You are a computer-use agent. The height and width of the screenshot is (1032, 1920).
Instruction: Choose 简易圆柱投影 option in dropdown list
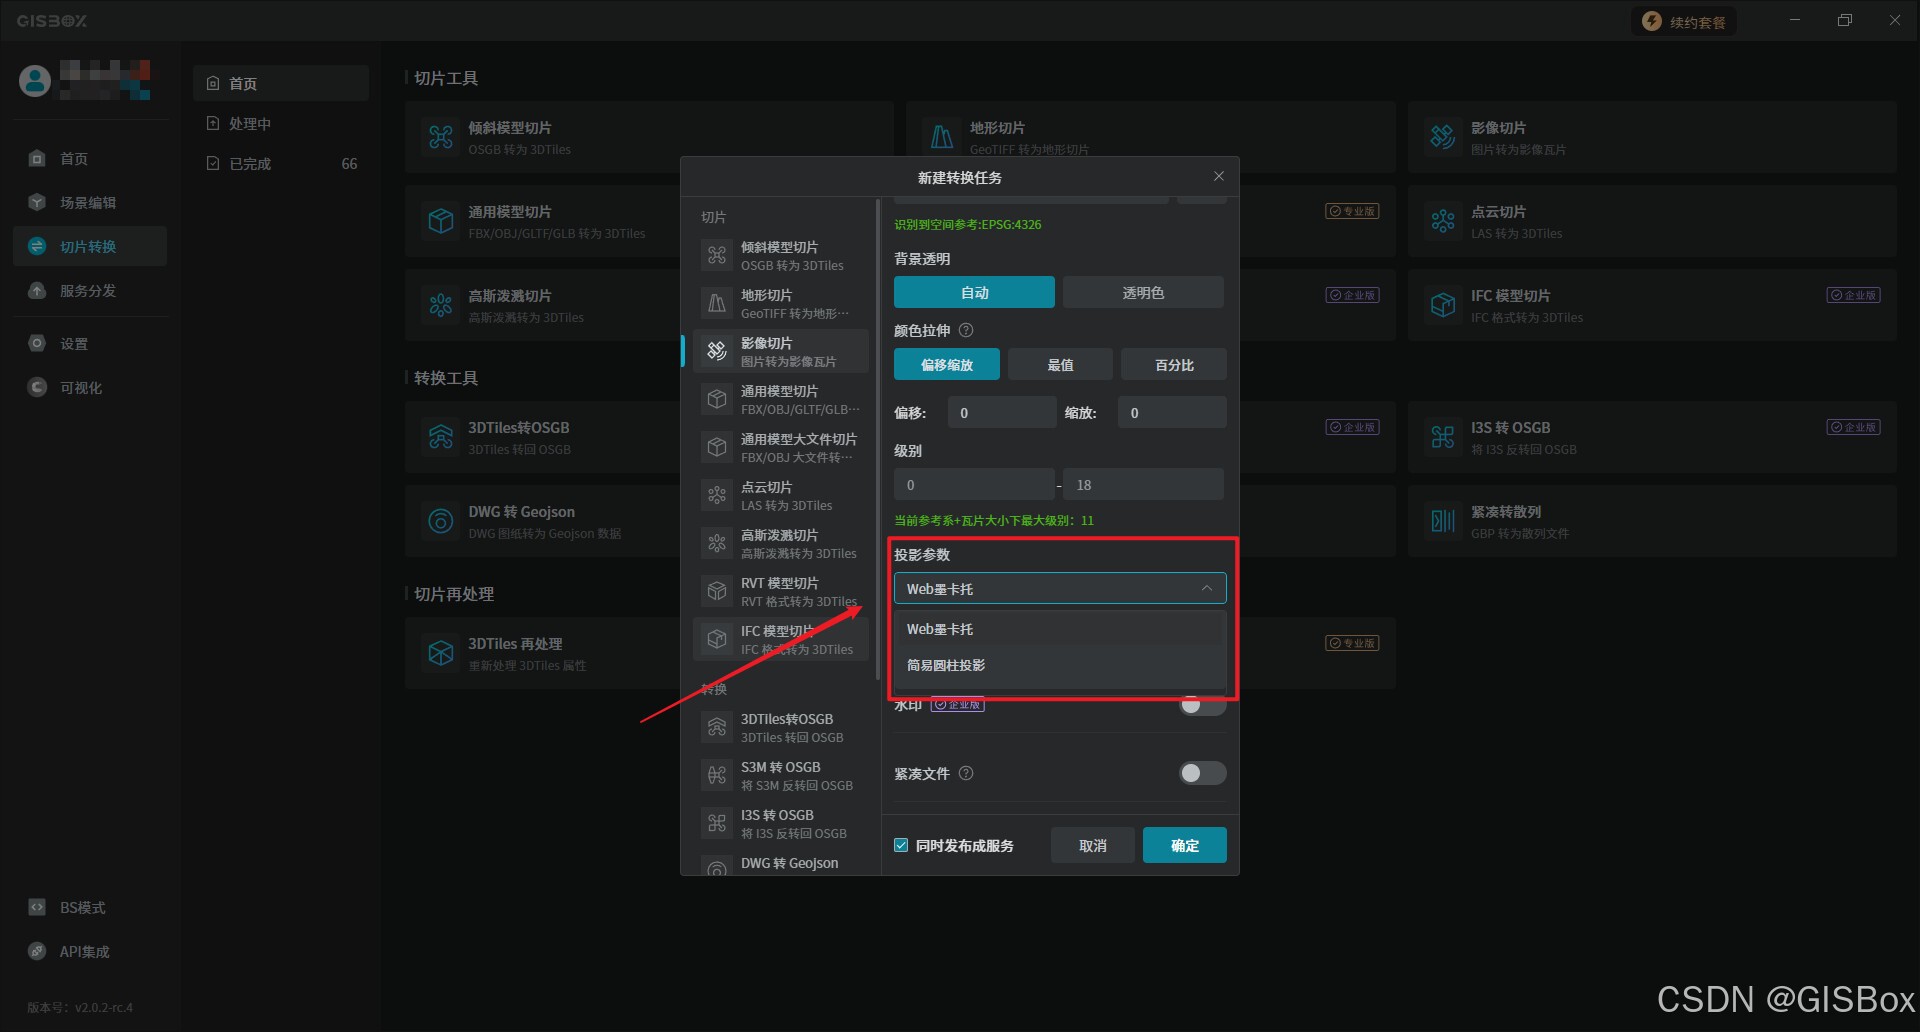point(1060,665)
